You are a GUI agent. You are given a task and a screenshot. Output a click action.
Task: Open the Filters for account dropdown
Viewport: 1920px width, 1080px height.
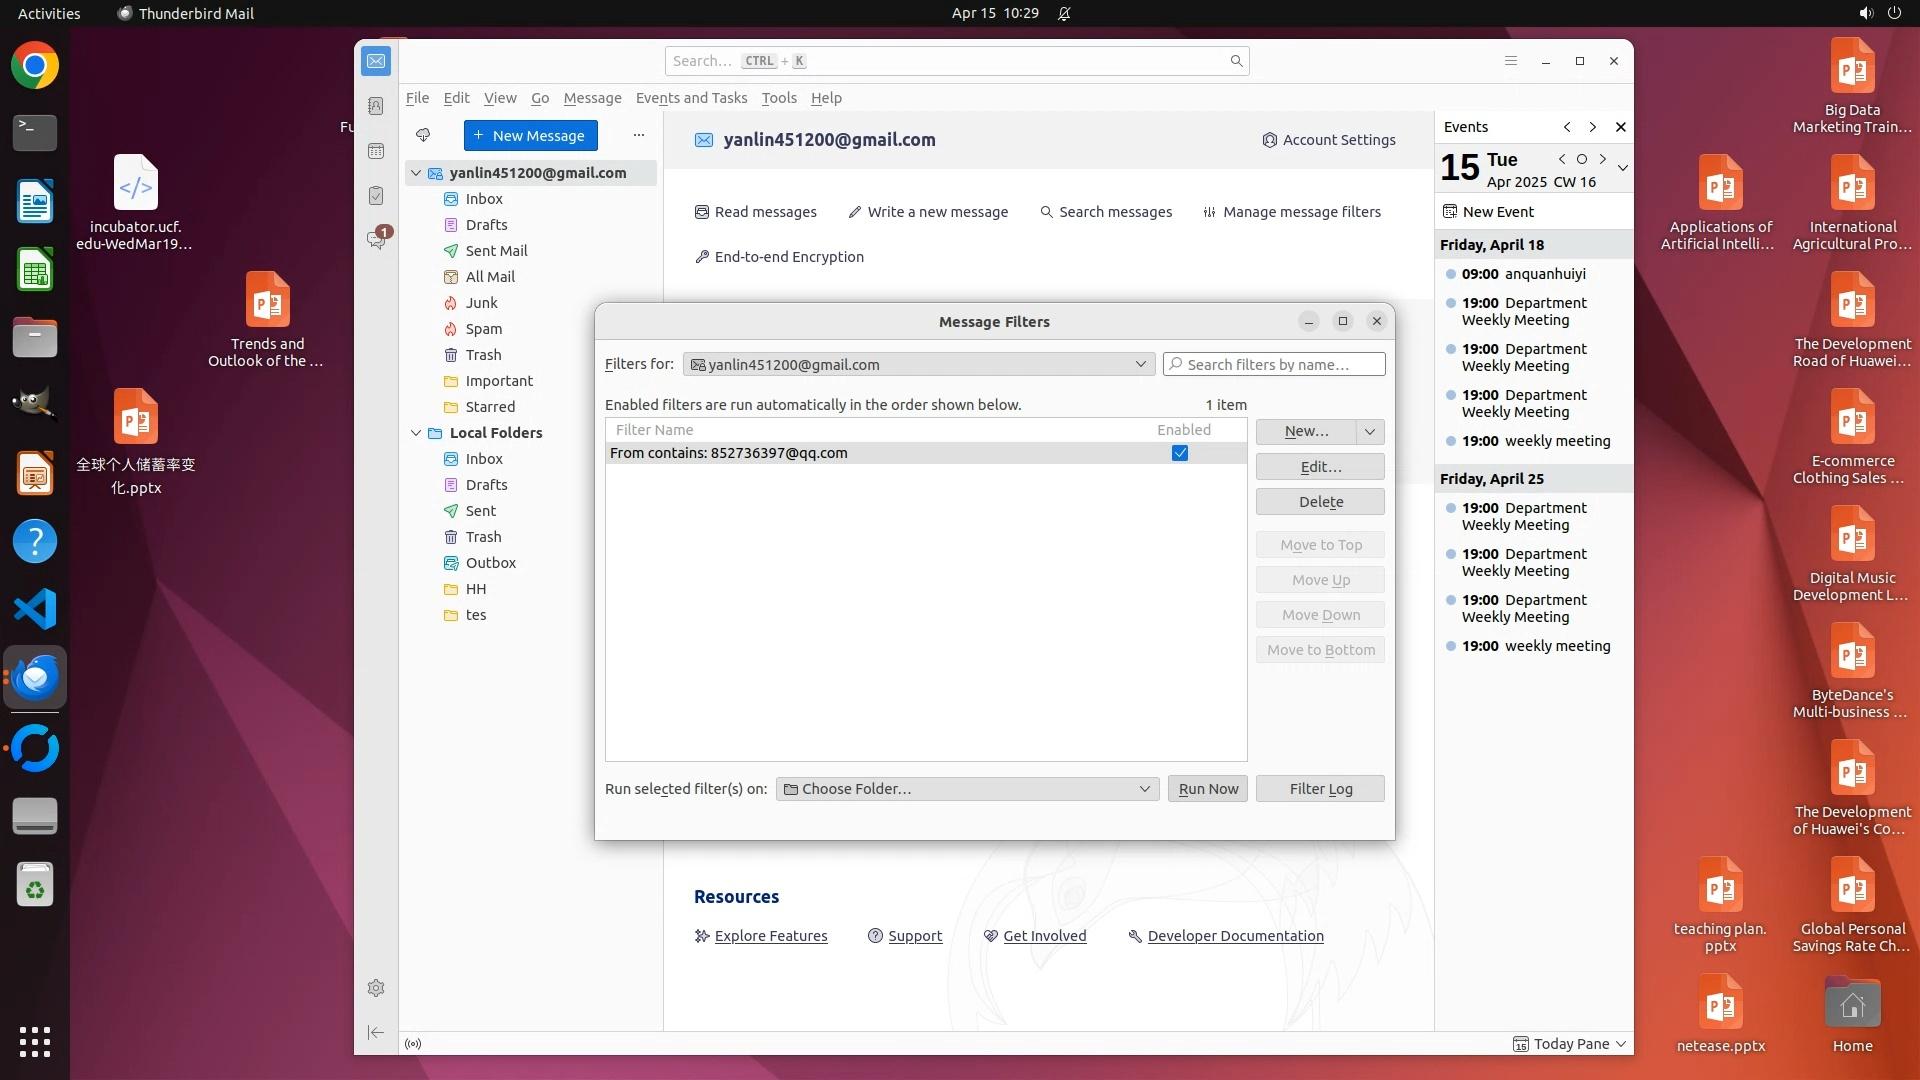point(918,364)
